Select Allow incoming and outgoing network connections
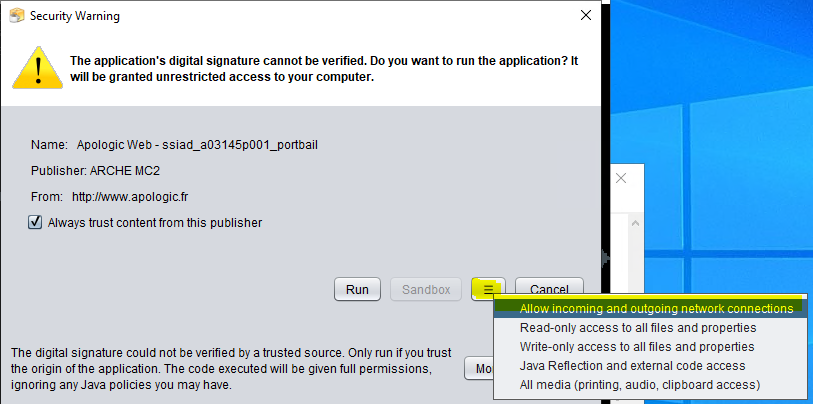 click(x=656, y=309)
